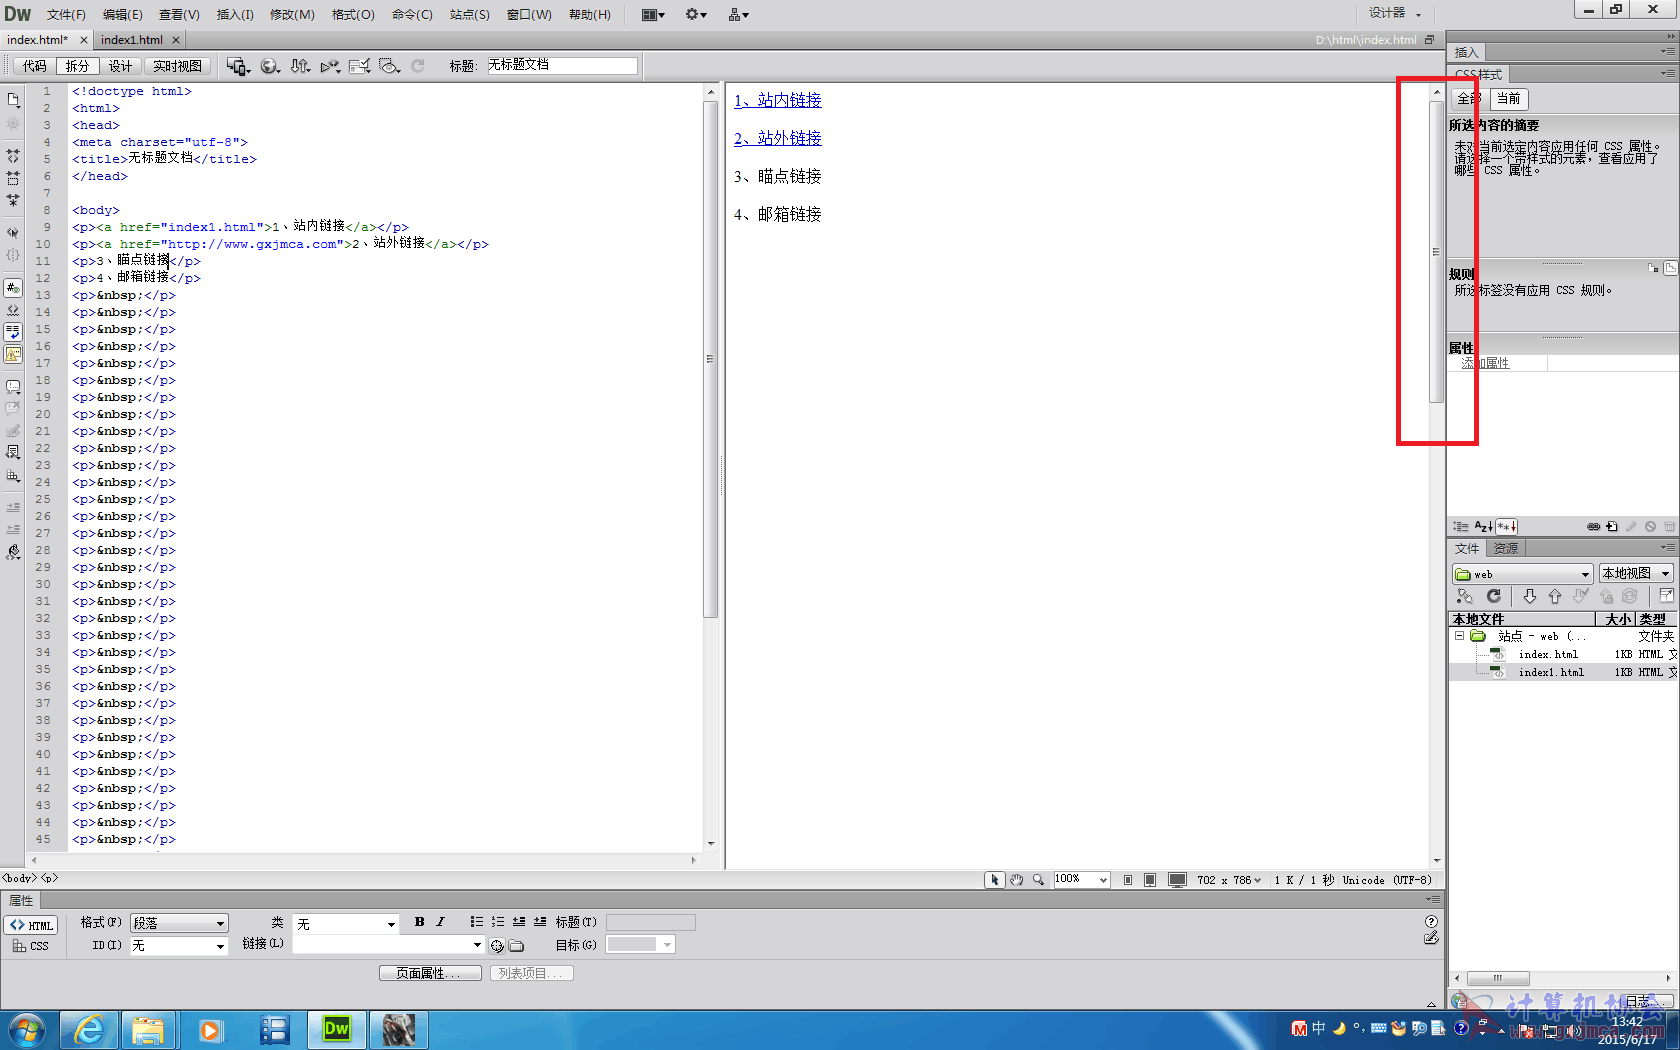Click the get files down arrow
Viewport: 1680px width, 1050px height.
1529,596
